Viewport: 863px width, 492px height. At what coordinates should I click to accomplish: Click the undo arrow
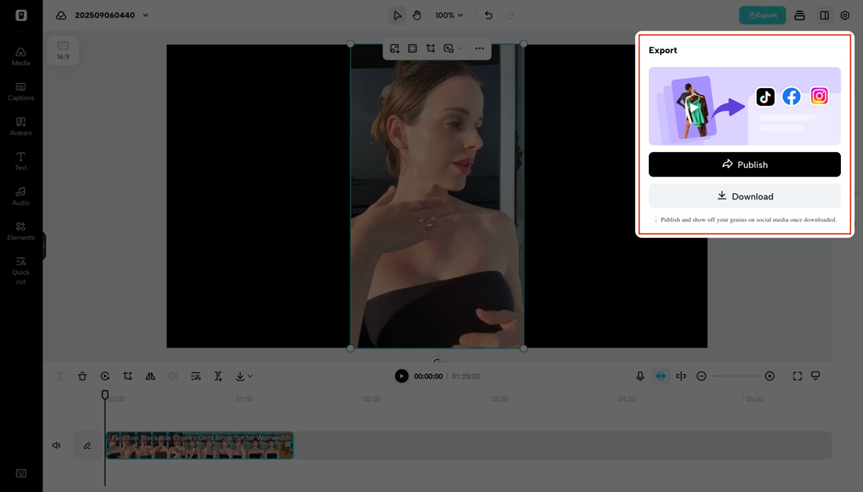(x=488, y=15)
